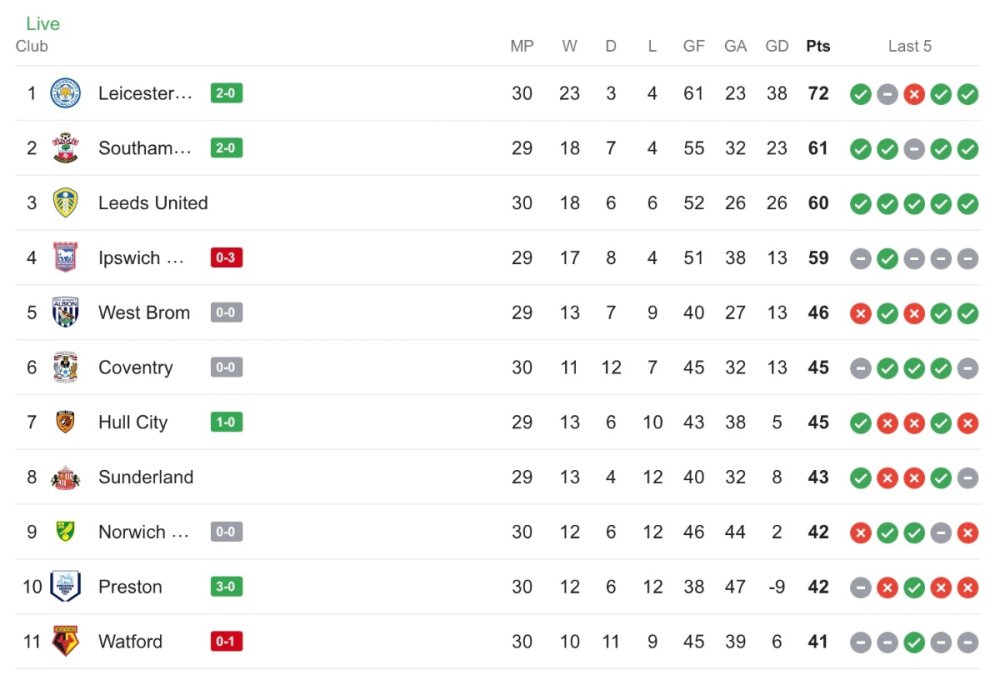Viewport: 1000px width, 680px height.
Task: Click the Ipswich Town club crest
Action: tap(65, 258)
